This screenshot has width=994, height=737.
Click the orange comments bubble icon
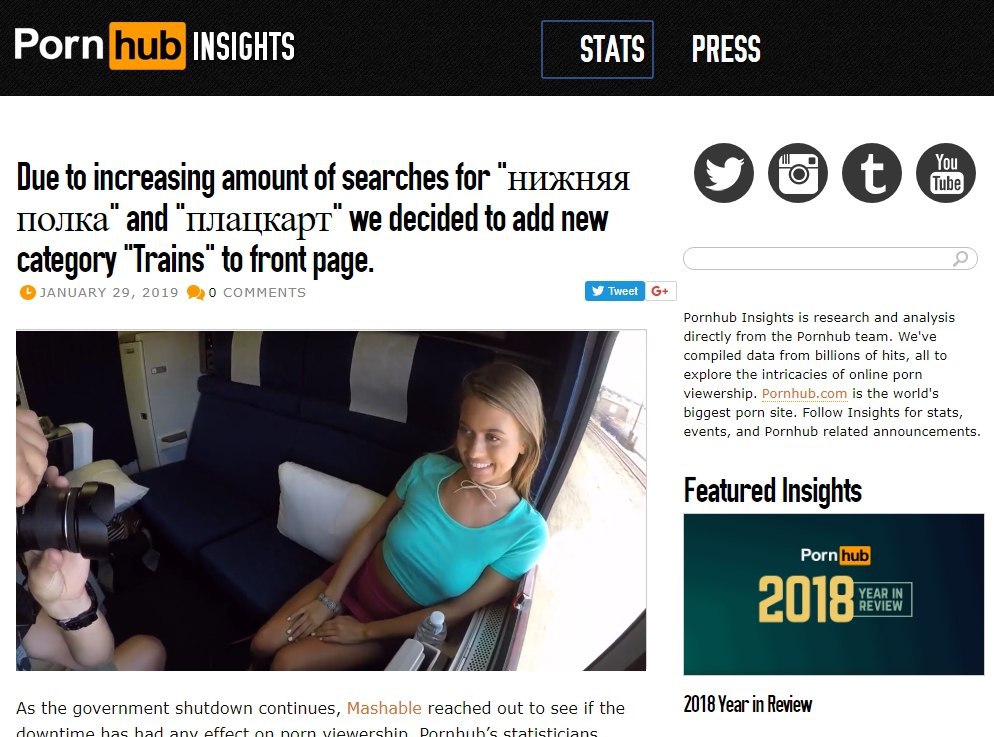195,293
